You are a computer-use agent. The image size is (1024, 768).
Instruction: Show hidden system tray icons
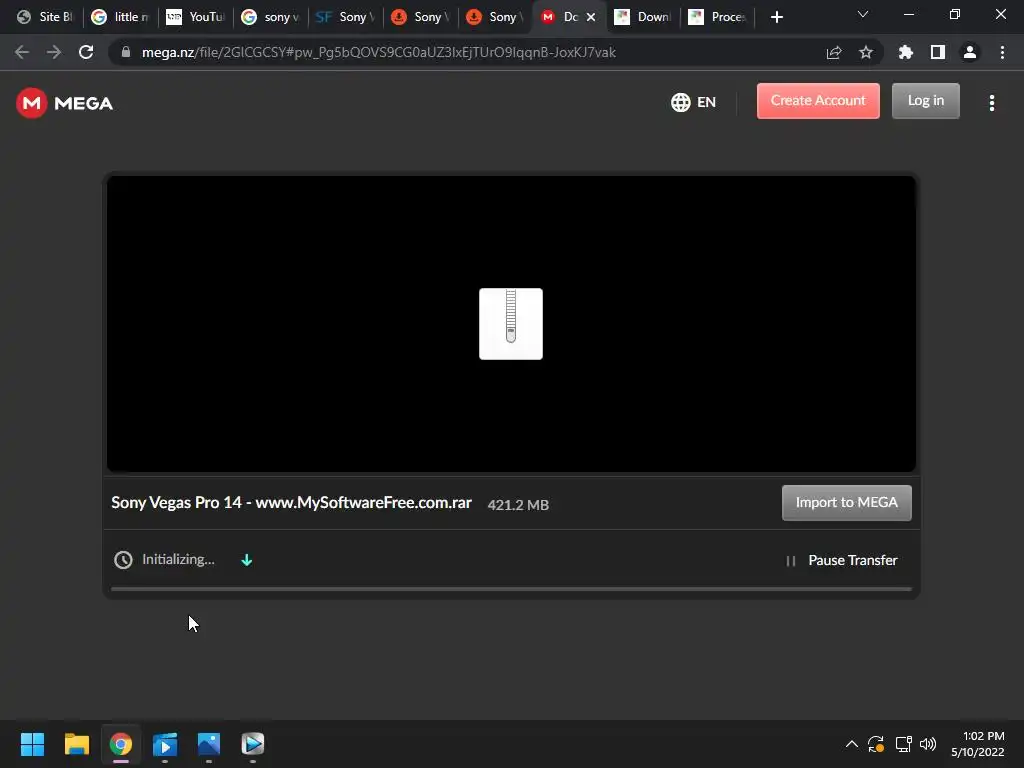[852, 744]
